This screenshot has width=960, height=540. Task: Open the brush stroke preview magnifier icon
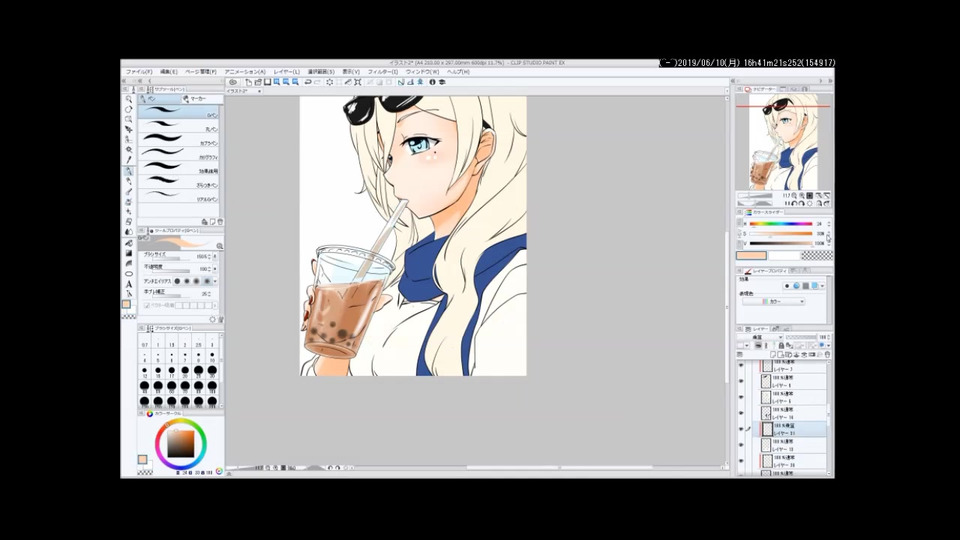click(x=219, y=246)
